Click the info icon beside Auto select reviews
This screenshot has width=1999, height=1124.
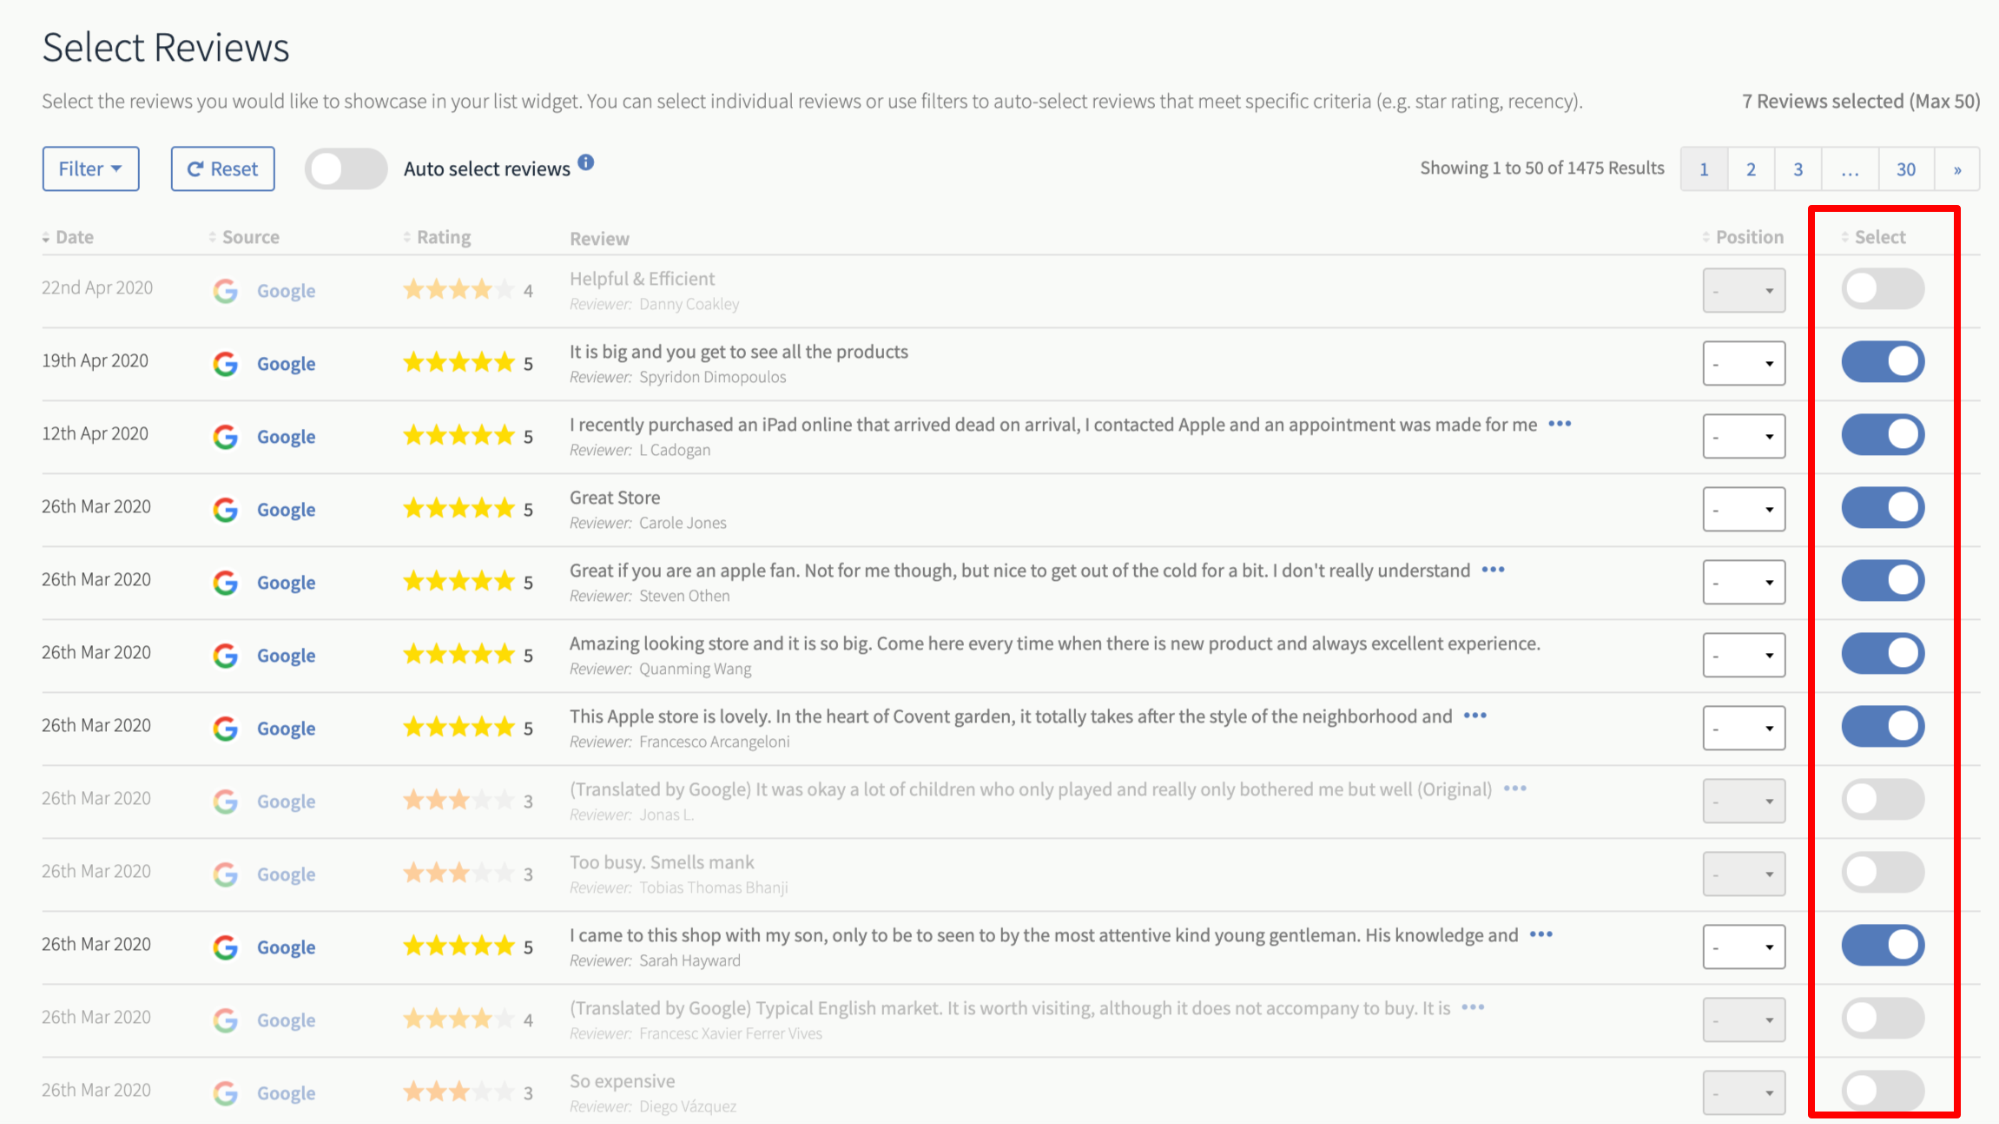point(586,162)
